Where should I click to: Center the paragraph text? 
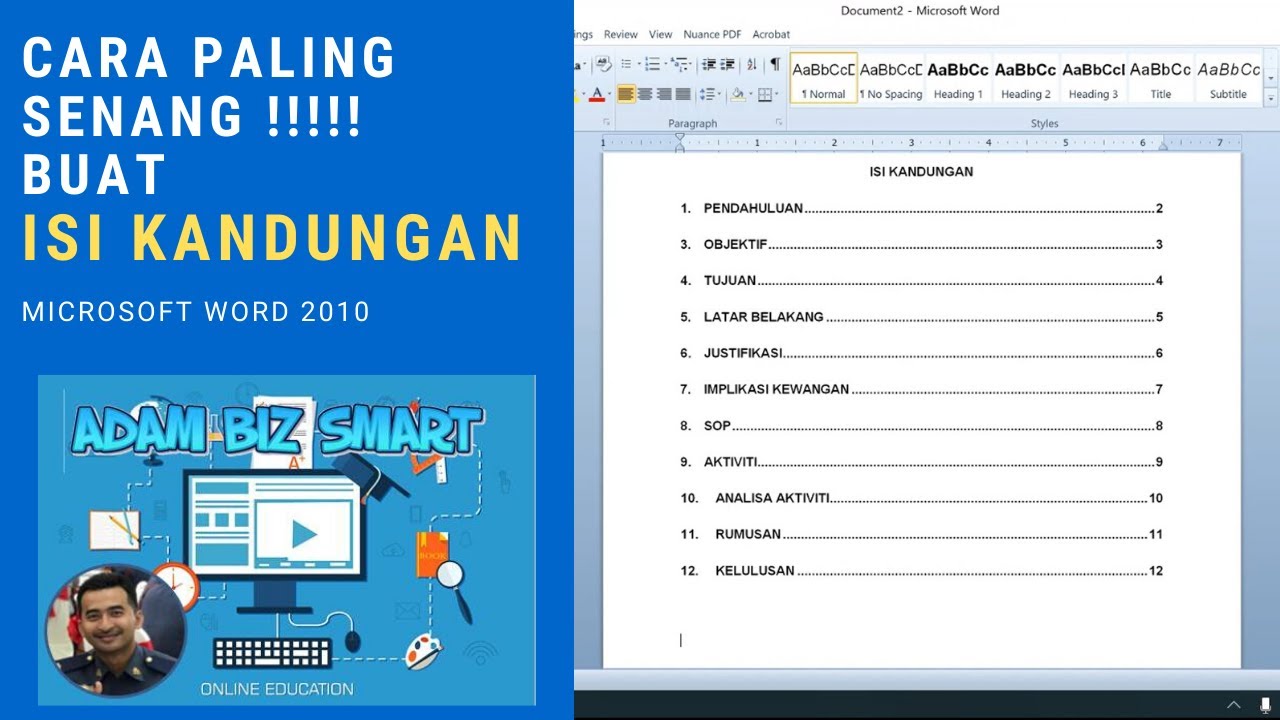tap(645, 94)
